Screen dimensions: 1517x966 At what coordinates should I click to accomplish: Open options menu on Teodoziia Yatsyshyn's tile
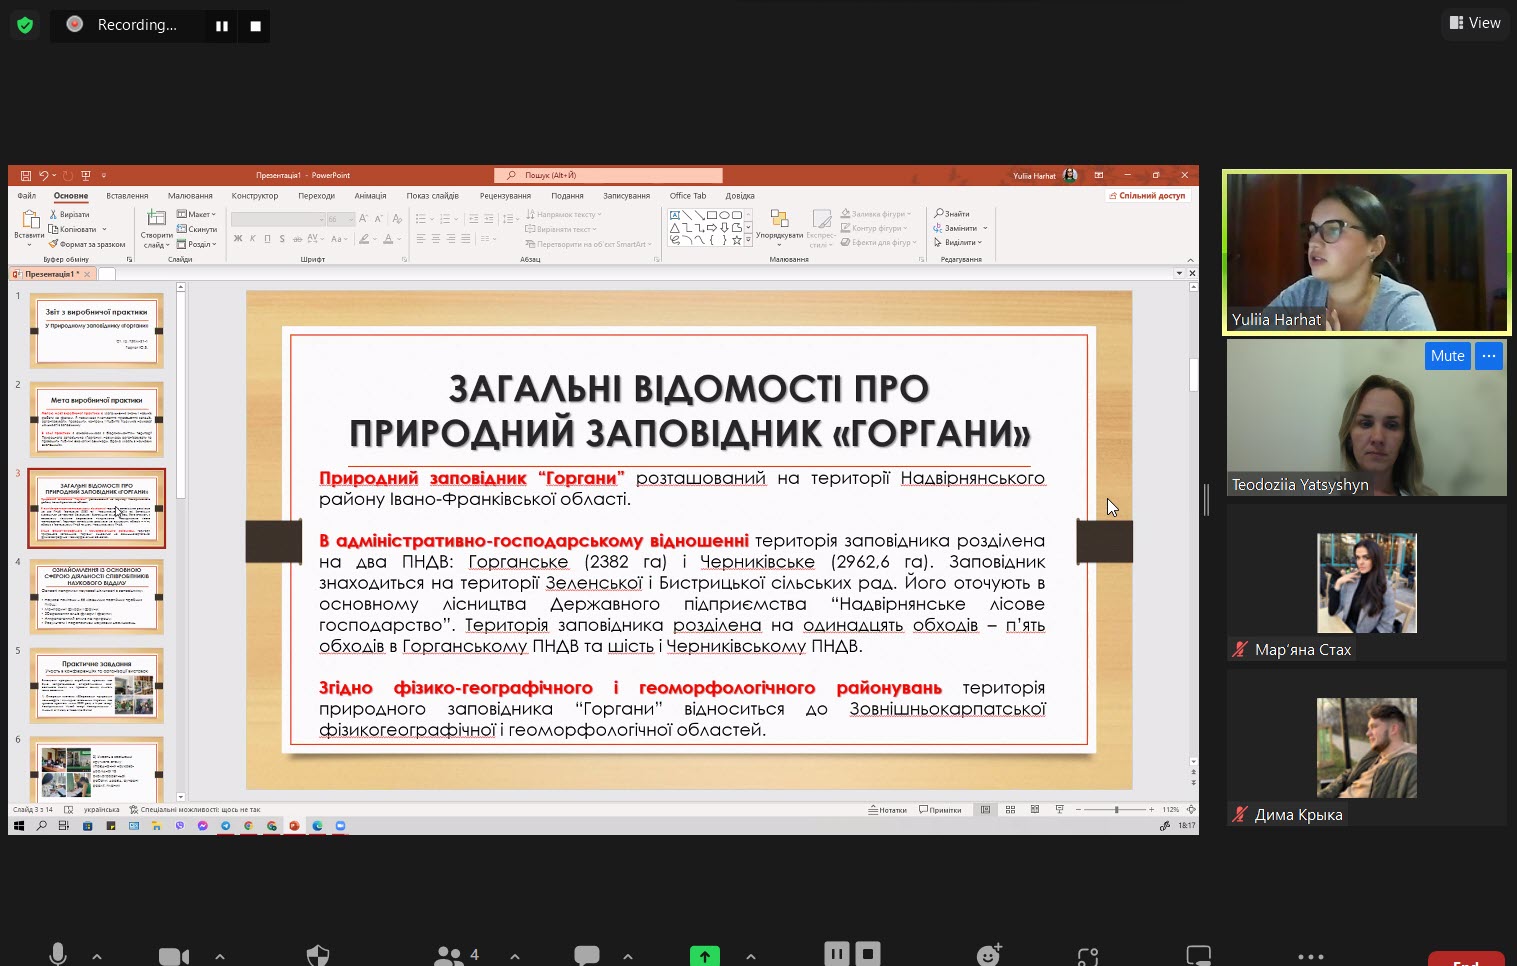pos(1489,356)
